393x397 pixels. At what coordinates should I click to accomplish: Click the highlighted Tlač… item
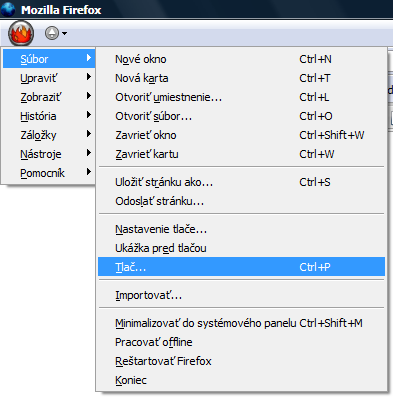coord(241,267)
